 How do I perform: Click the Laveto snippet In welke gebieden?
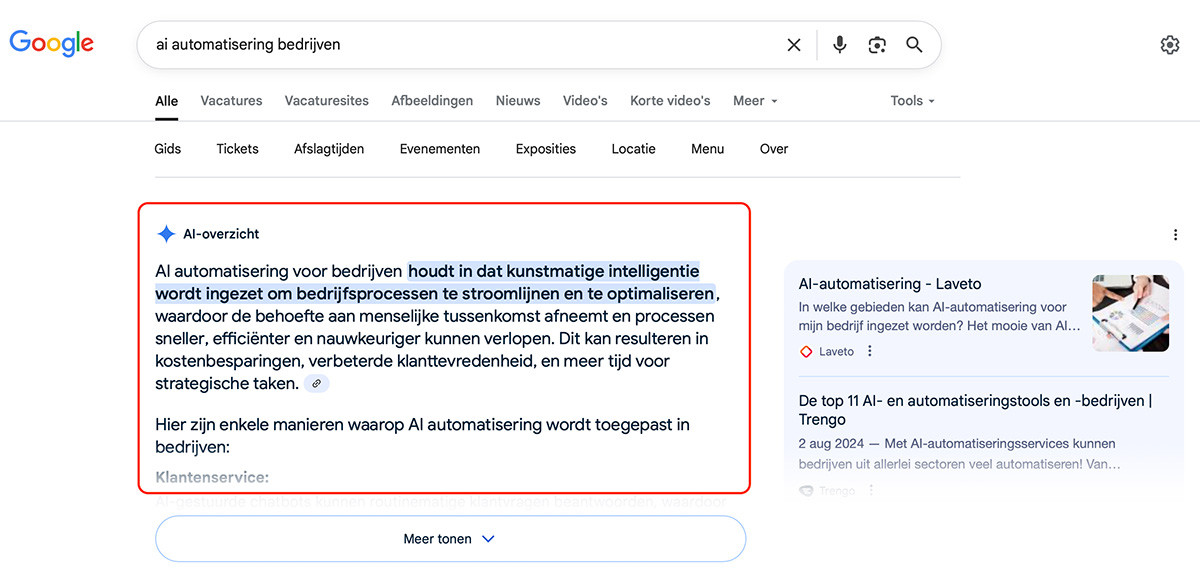pos(940,317)
